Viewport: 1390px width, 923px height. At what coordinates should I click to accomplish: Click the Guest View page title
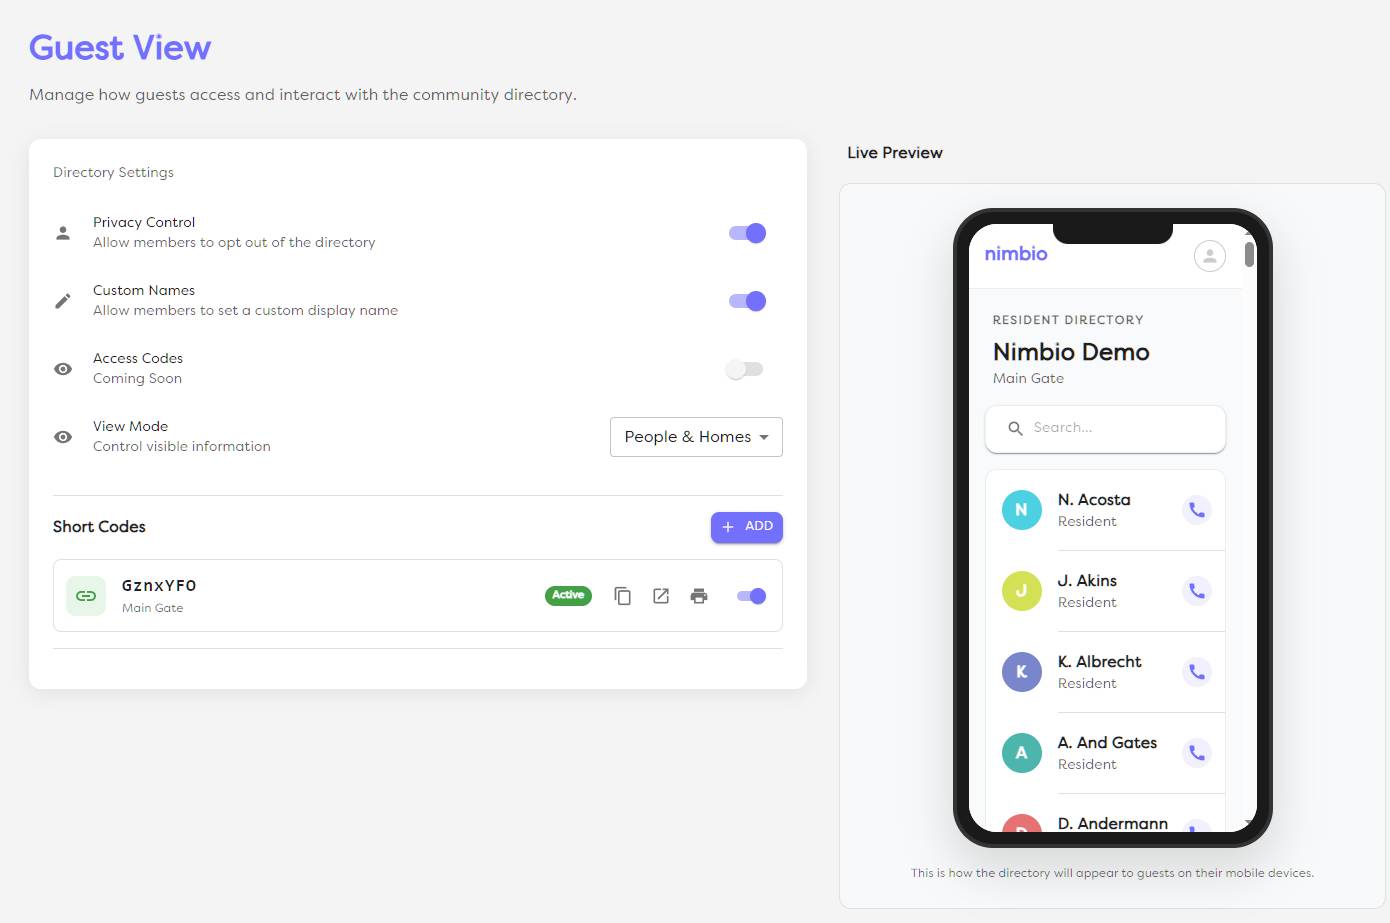[120, 48]
